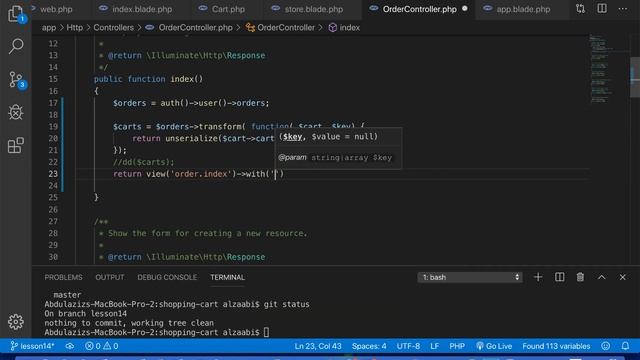Change indentation via Spaces: 4
640x360 pixels.
coord(369,346)
